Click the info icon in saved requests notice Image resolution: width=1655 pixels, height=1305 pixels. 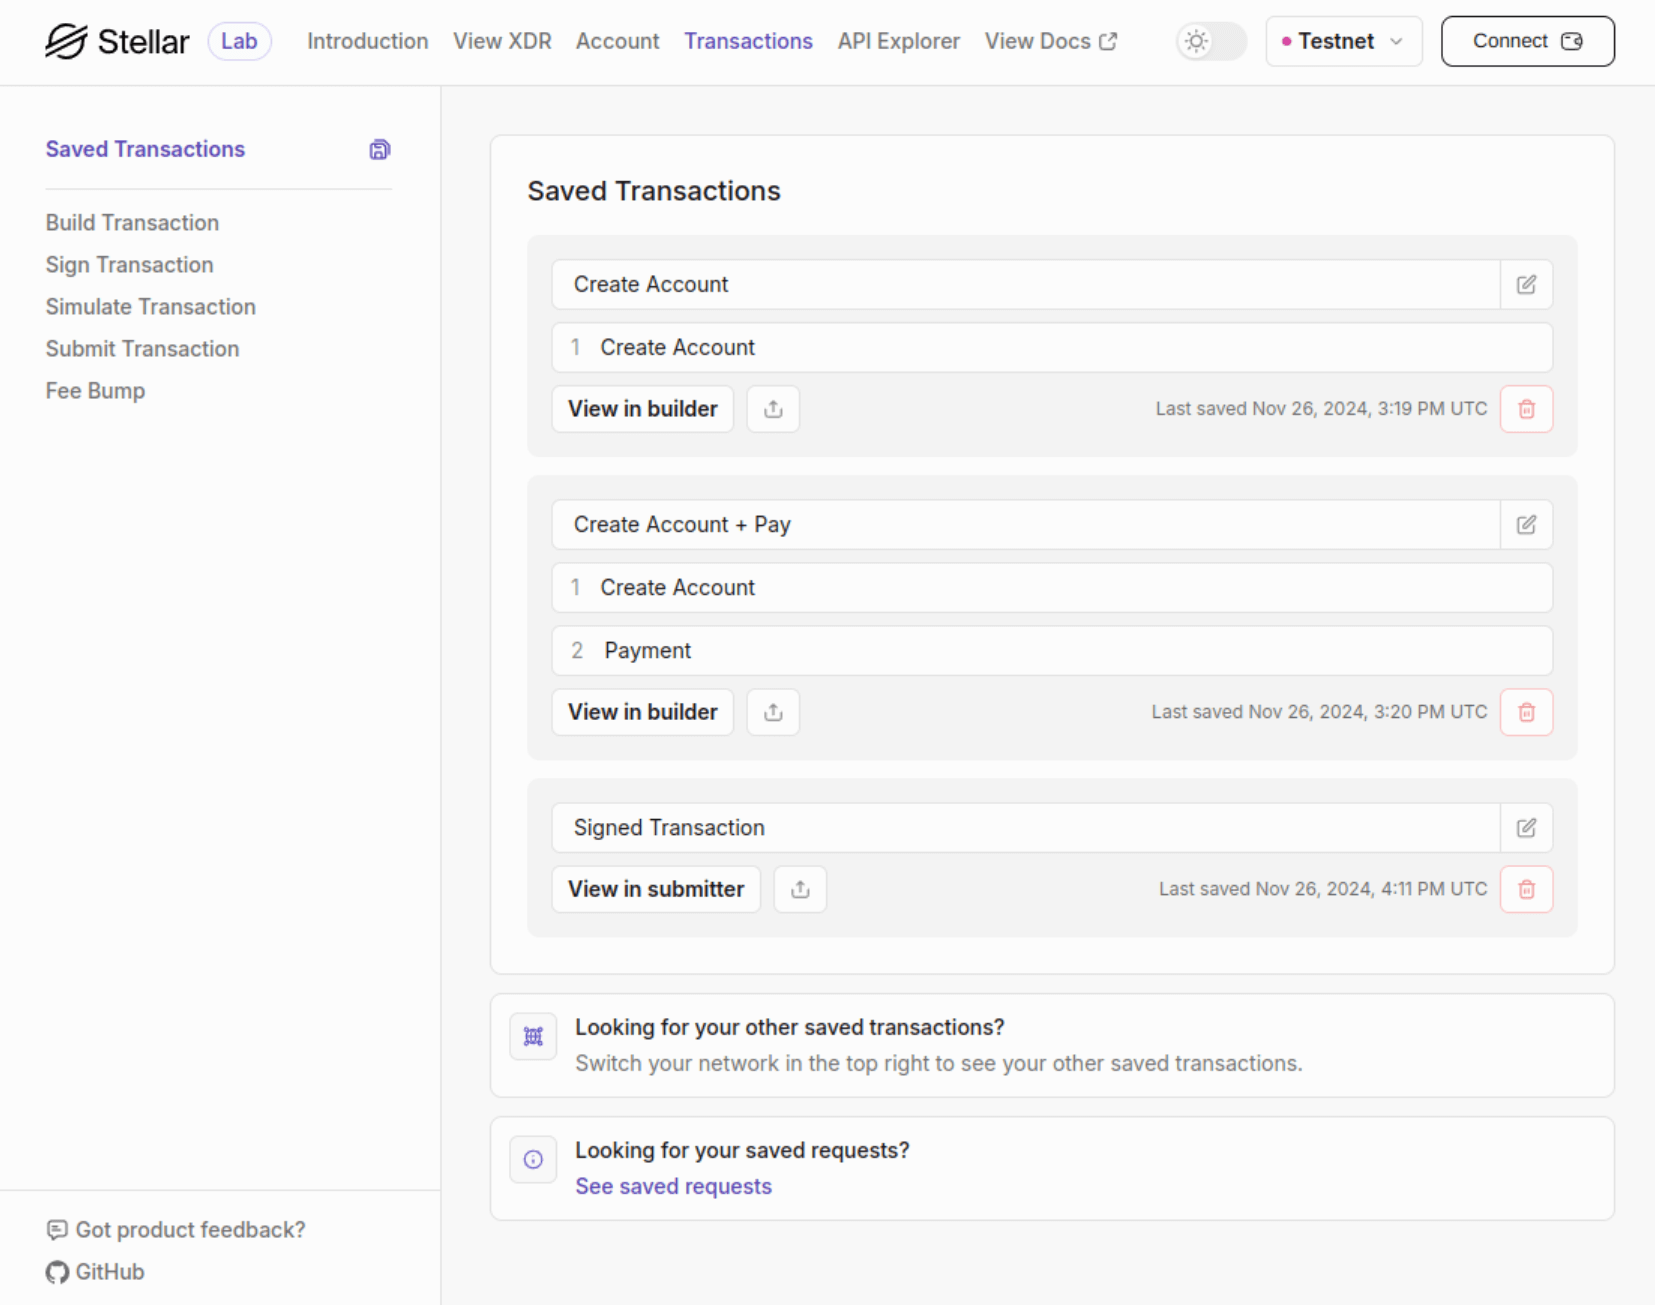click(x=533, y=1159)
